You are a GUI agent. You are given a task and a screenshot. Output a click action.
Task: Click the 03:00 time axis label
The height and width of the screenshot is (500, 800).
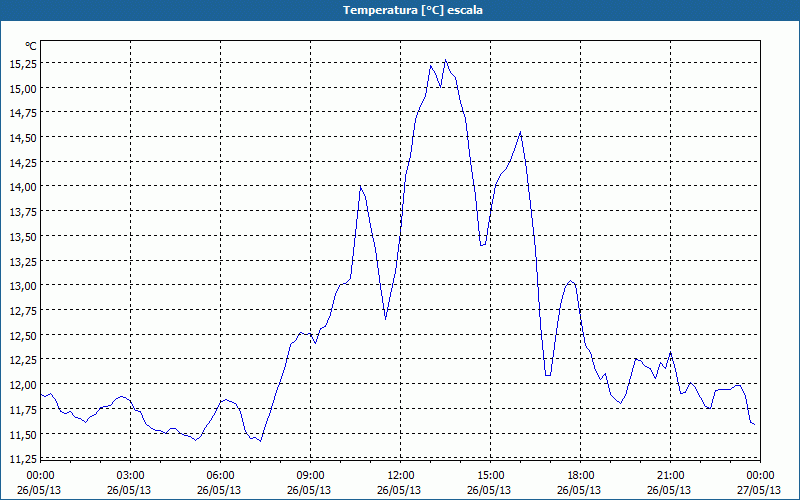click(131, 476)
